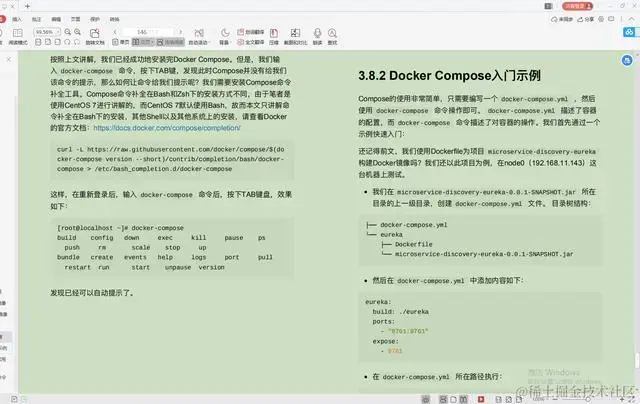Click the blue cloud panel icon

629,32
